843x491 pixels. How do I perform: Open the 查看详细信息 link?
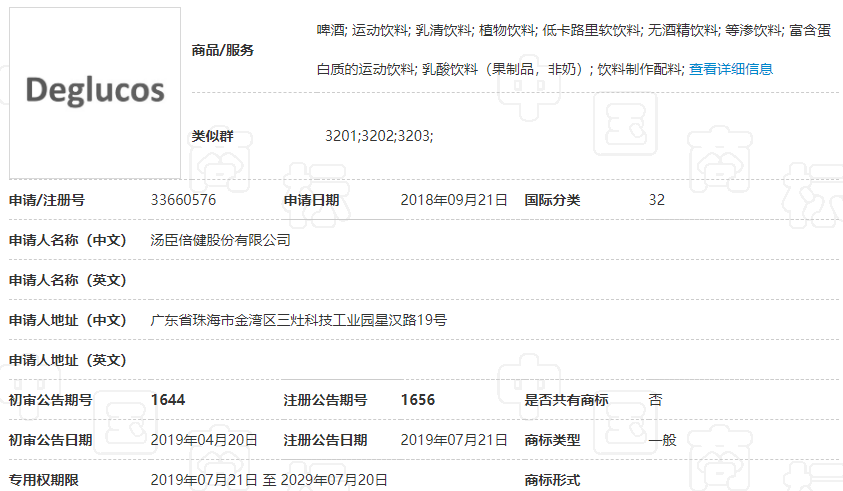[731, 69]
